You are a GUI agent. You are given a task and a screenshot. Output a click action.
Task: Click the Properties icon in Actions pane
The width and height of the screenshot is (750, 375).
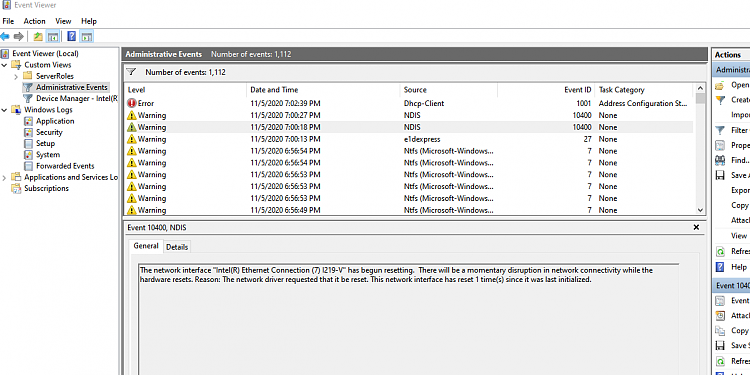pos(720,145)
